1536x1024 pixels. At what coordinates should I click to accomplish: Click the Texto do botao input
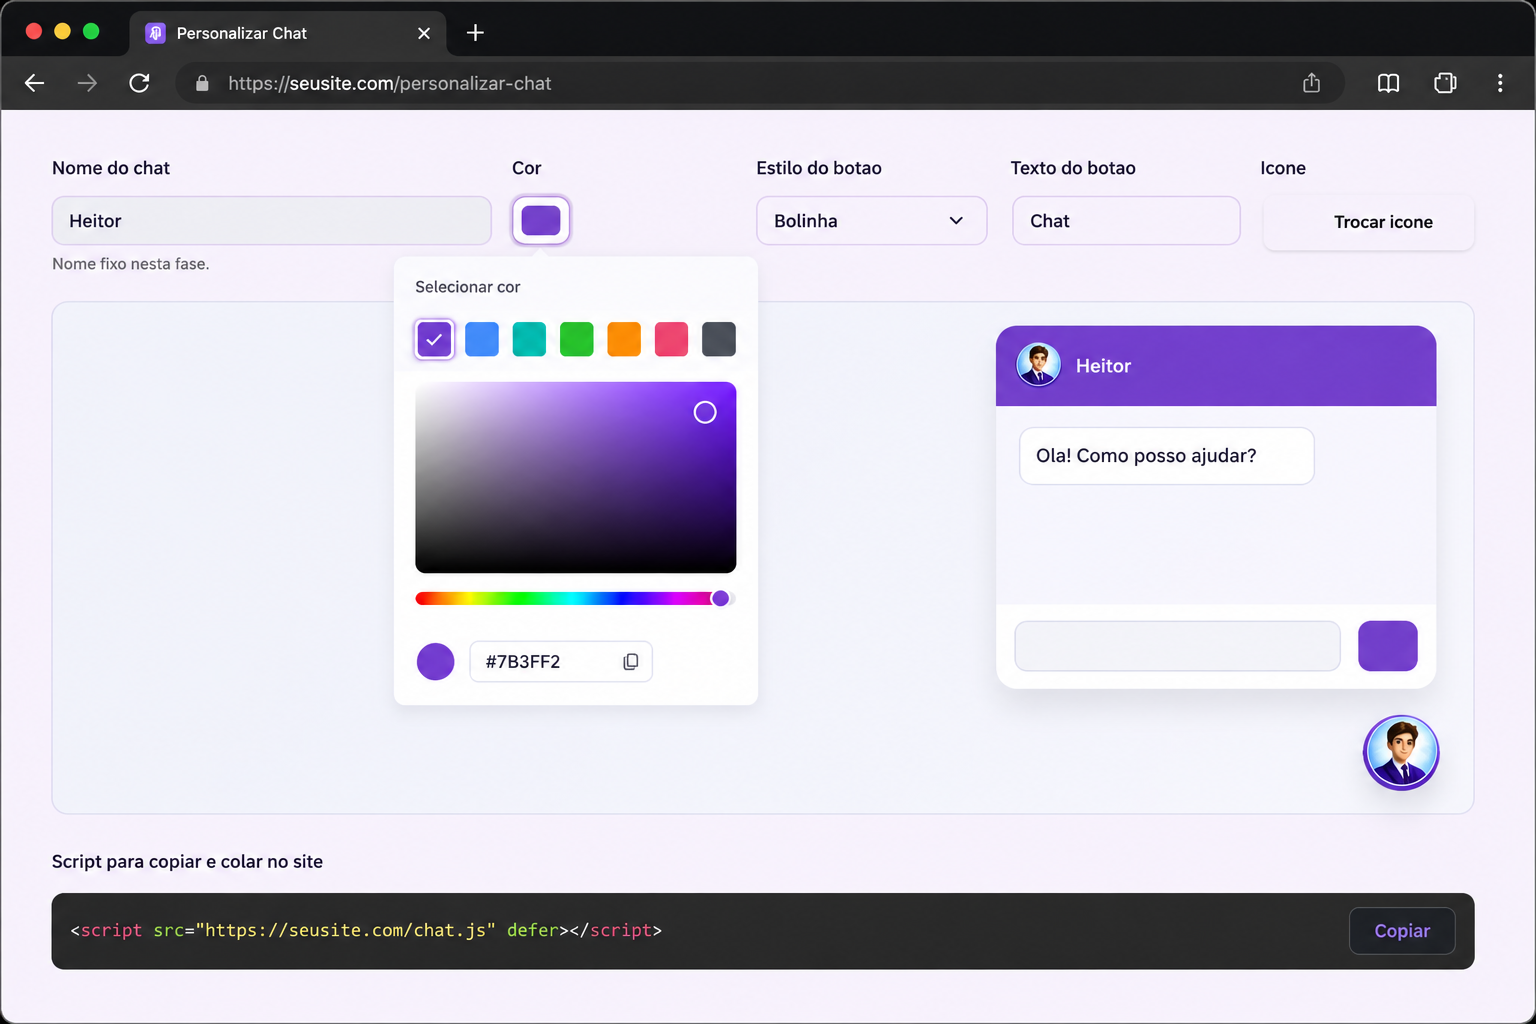point(1127,221)
